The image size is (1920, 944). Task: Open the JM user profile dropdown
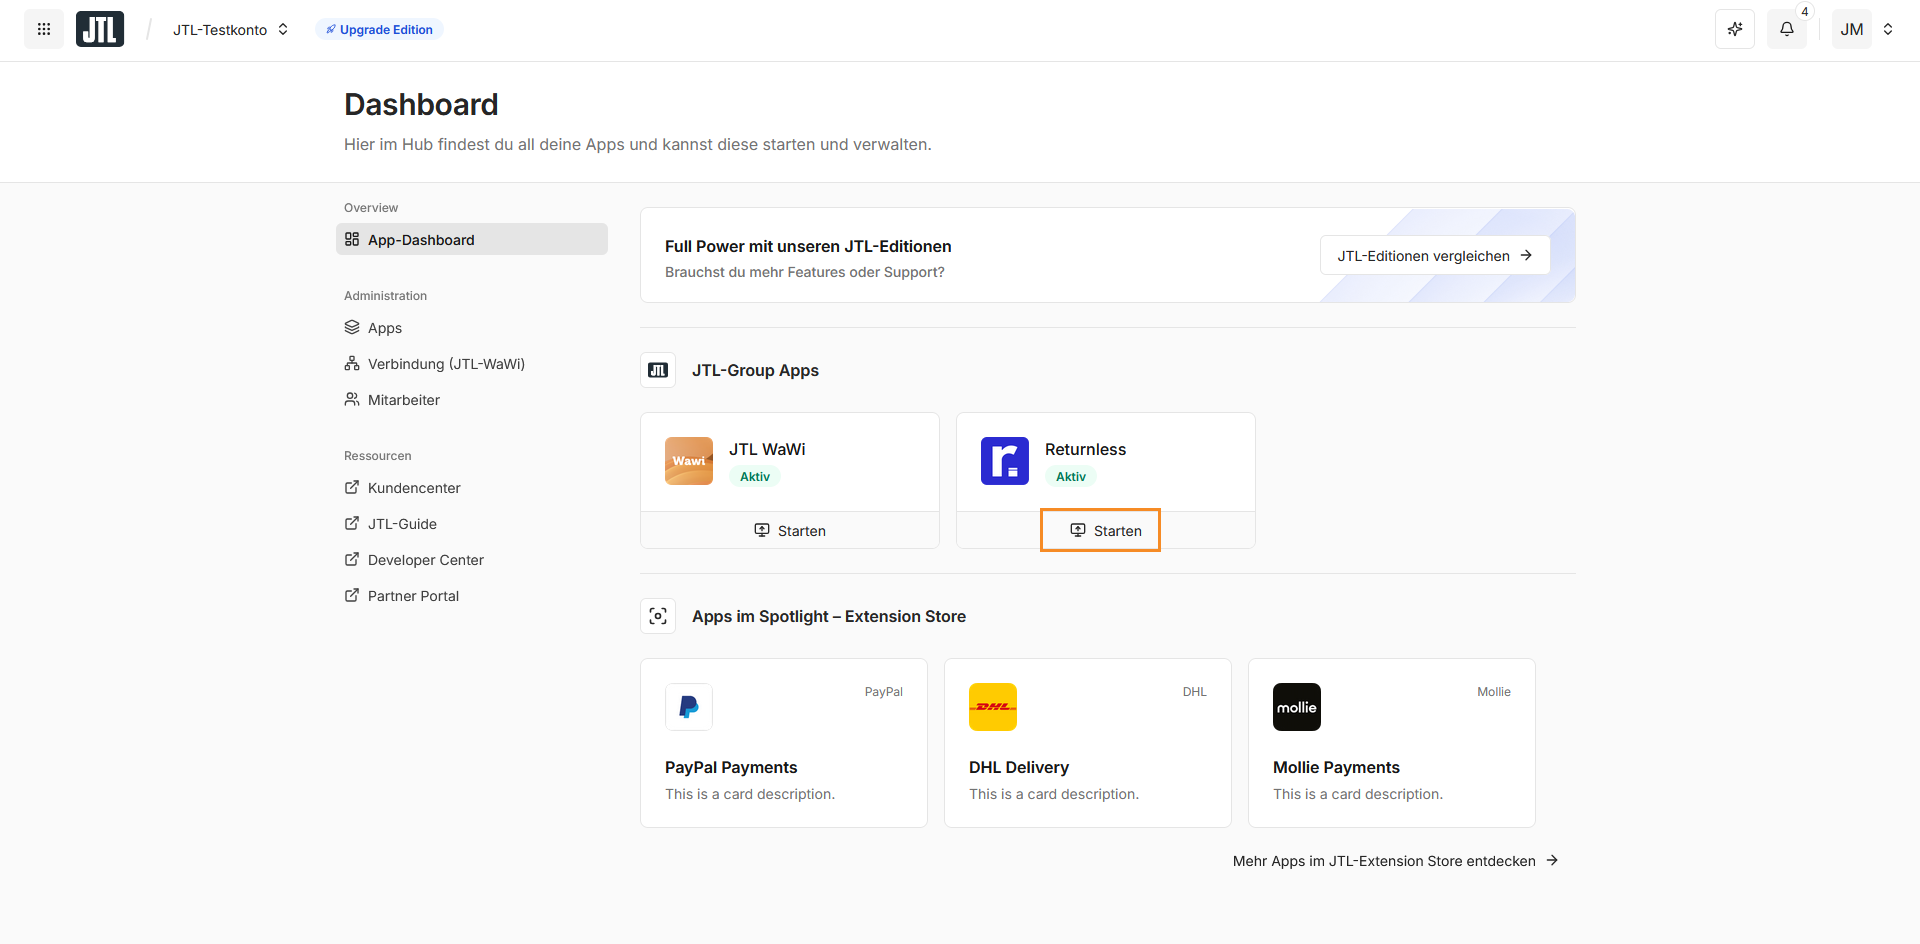point(1866,29)
